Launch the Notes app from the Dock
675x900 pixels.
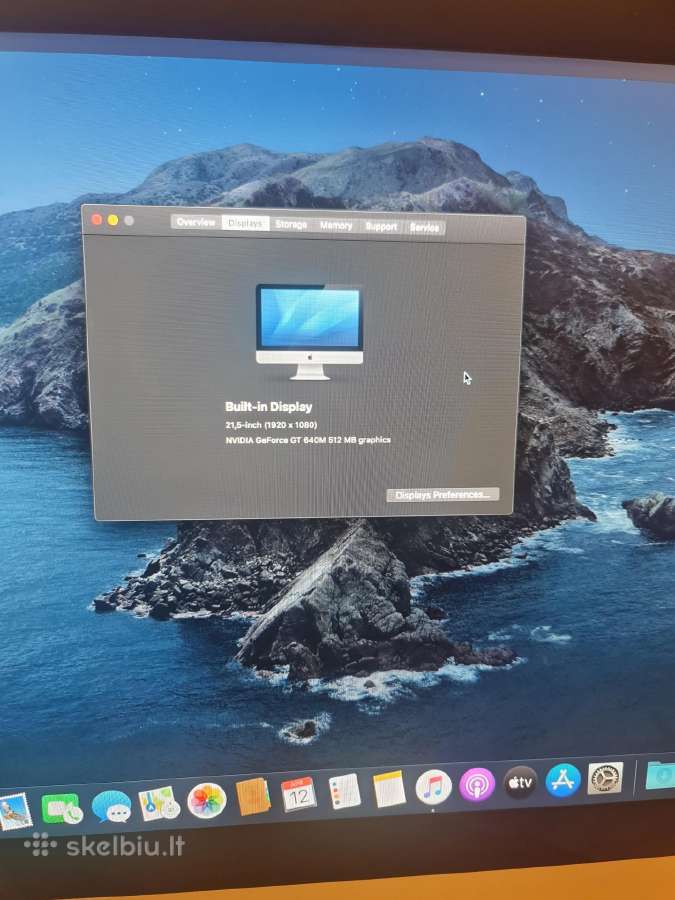pos(389,788)
